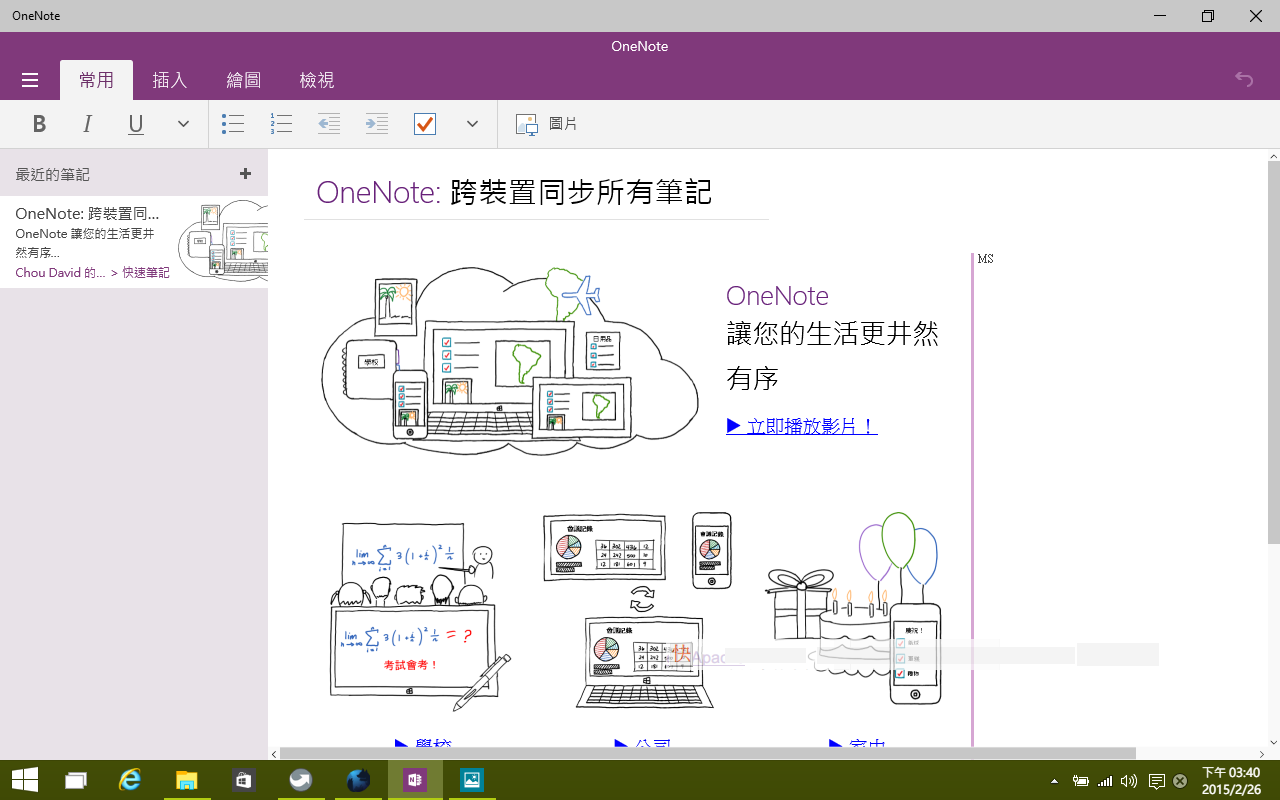This screenshot has width=1280, height=800.
Task: Add a new note with plus icon
Action: click(245, 174)
